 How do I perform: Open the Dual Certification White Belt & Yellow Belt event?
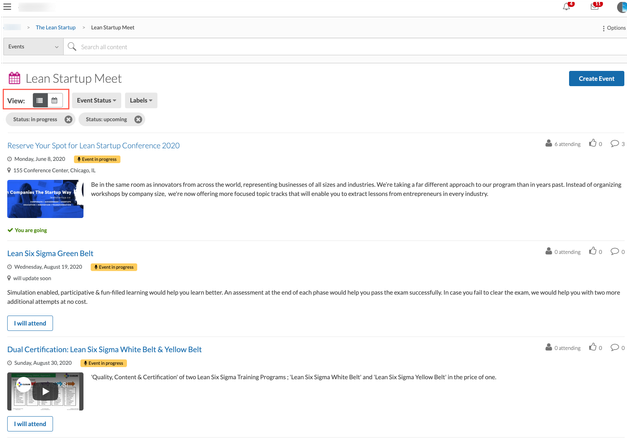(x=104, y=349)
